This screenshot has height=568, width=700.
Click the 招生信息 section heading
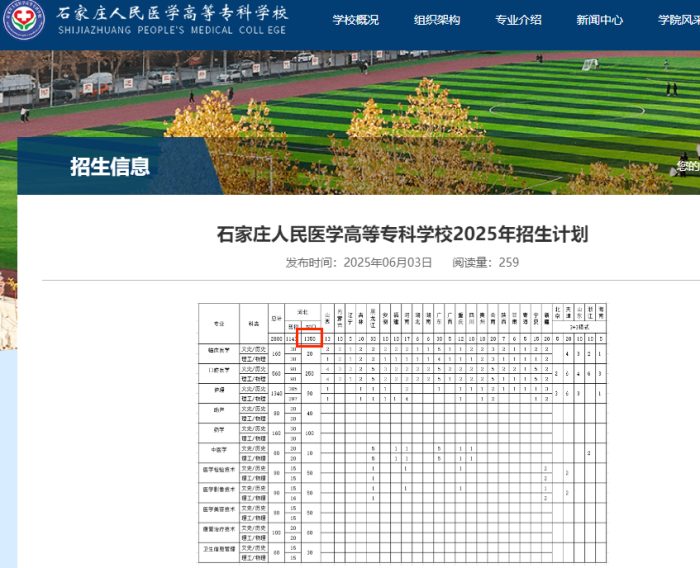pyautogui.click(x=110, y=167)
